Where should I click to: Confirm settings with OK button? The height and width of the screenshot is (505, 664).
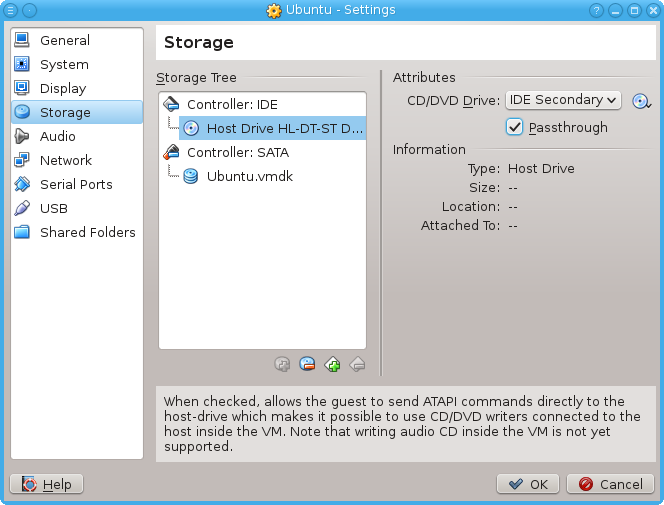[x=528, y=484]
